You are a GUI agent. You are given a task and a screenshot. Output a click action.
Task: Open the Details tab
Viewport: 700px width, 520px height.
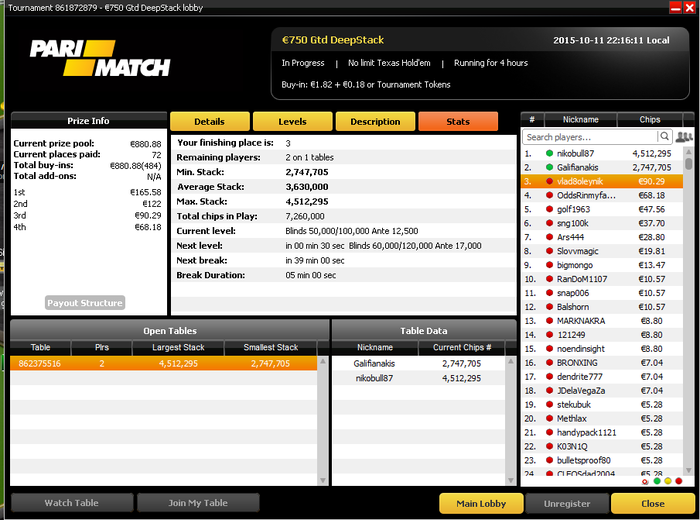pyautogui.click(x=210, y=121)
